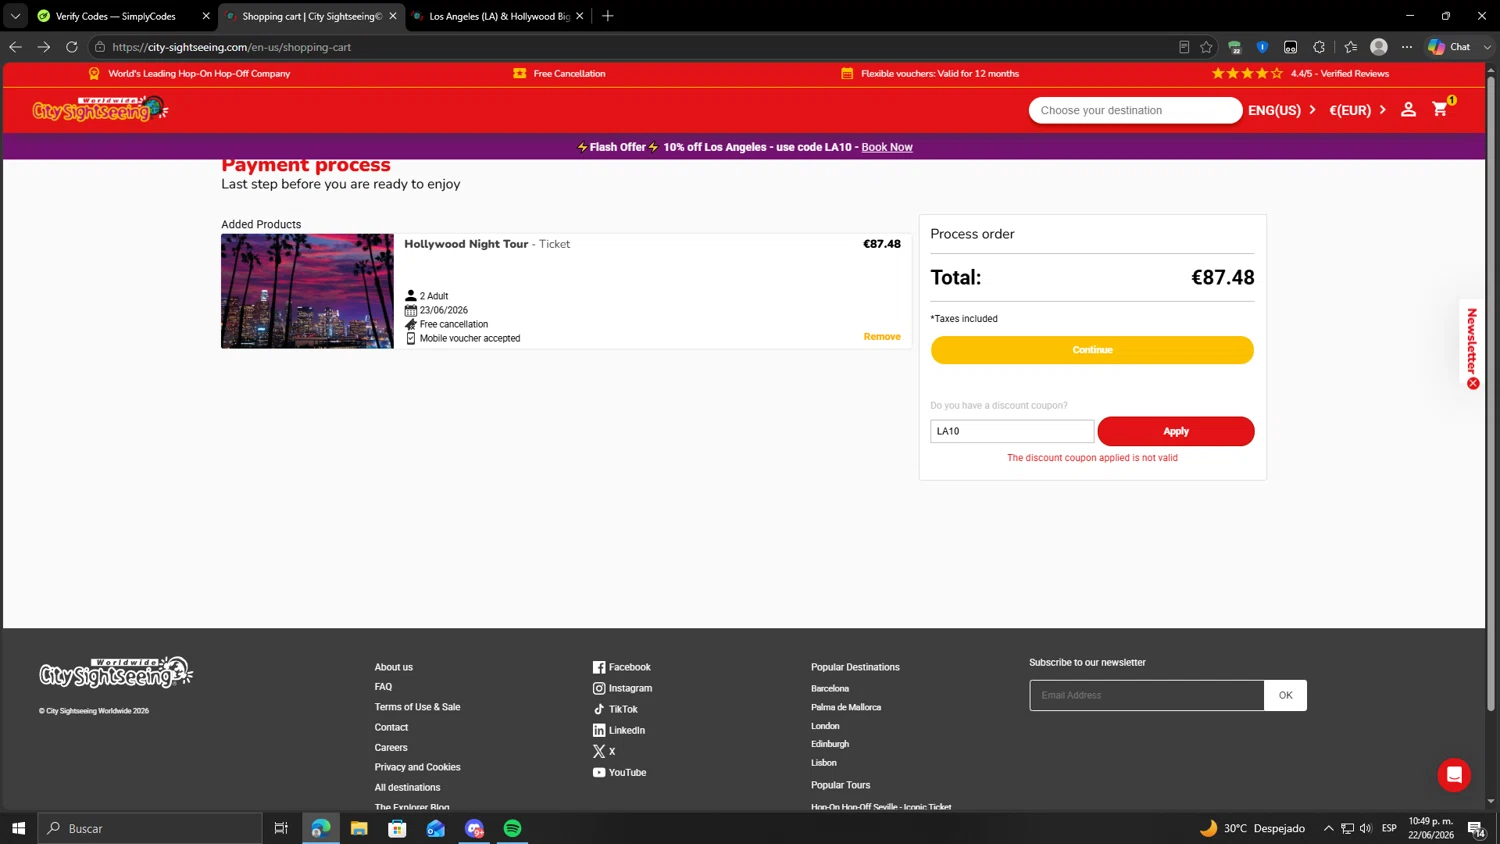Image resolution: width=1500 pixels, height=844 pixels.
Task: Open Microsoft Store from the taskbar
Action: click(397, 828)
